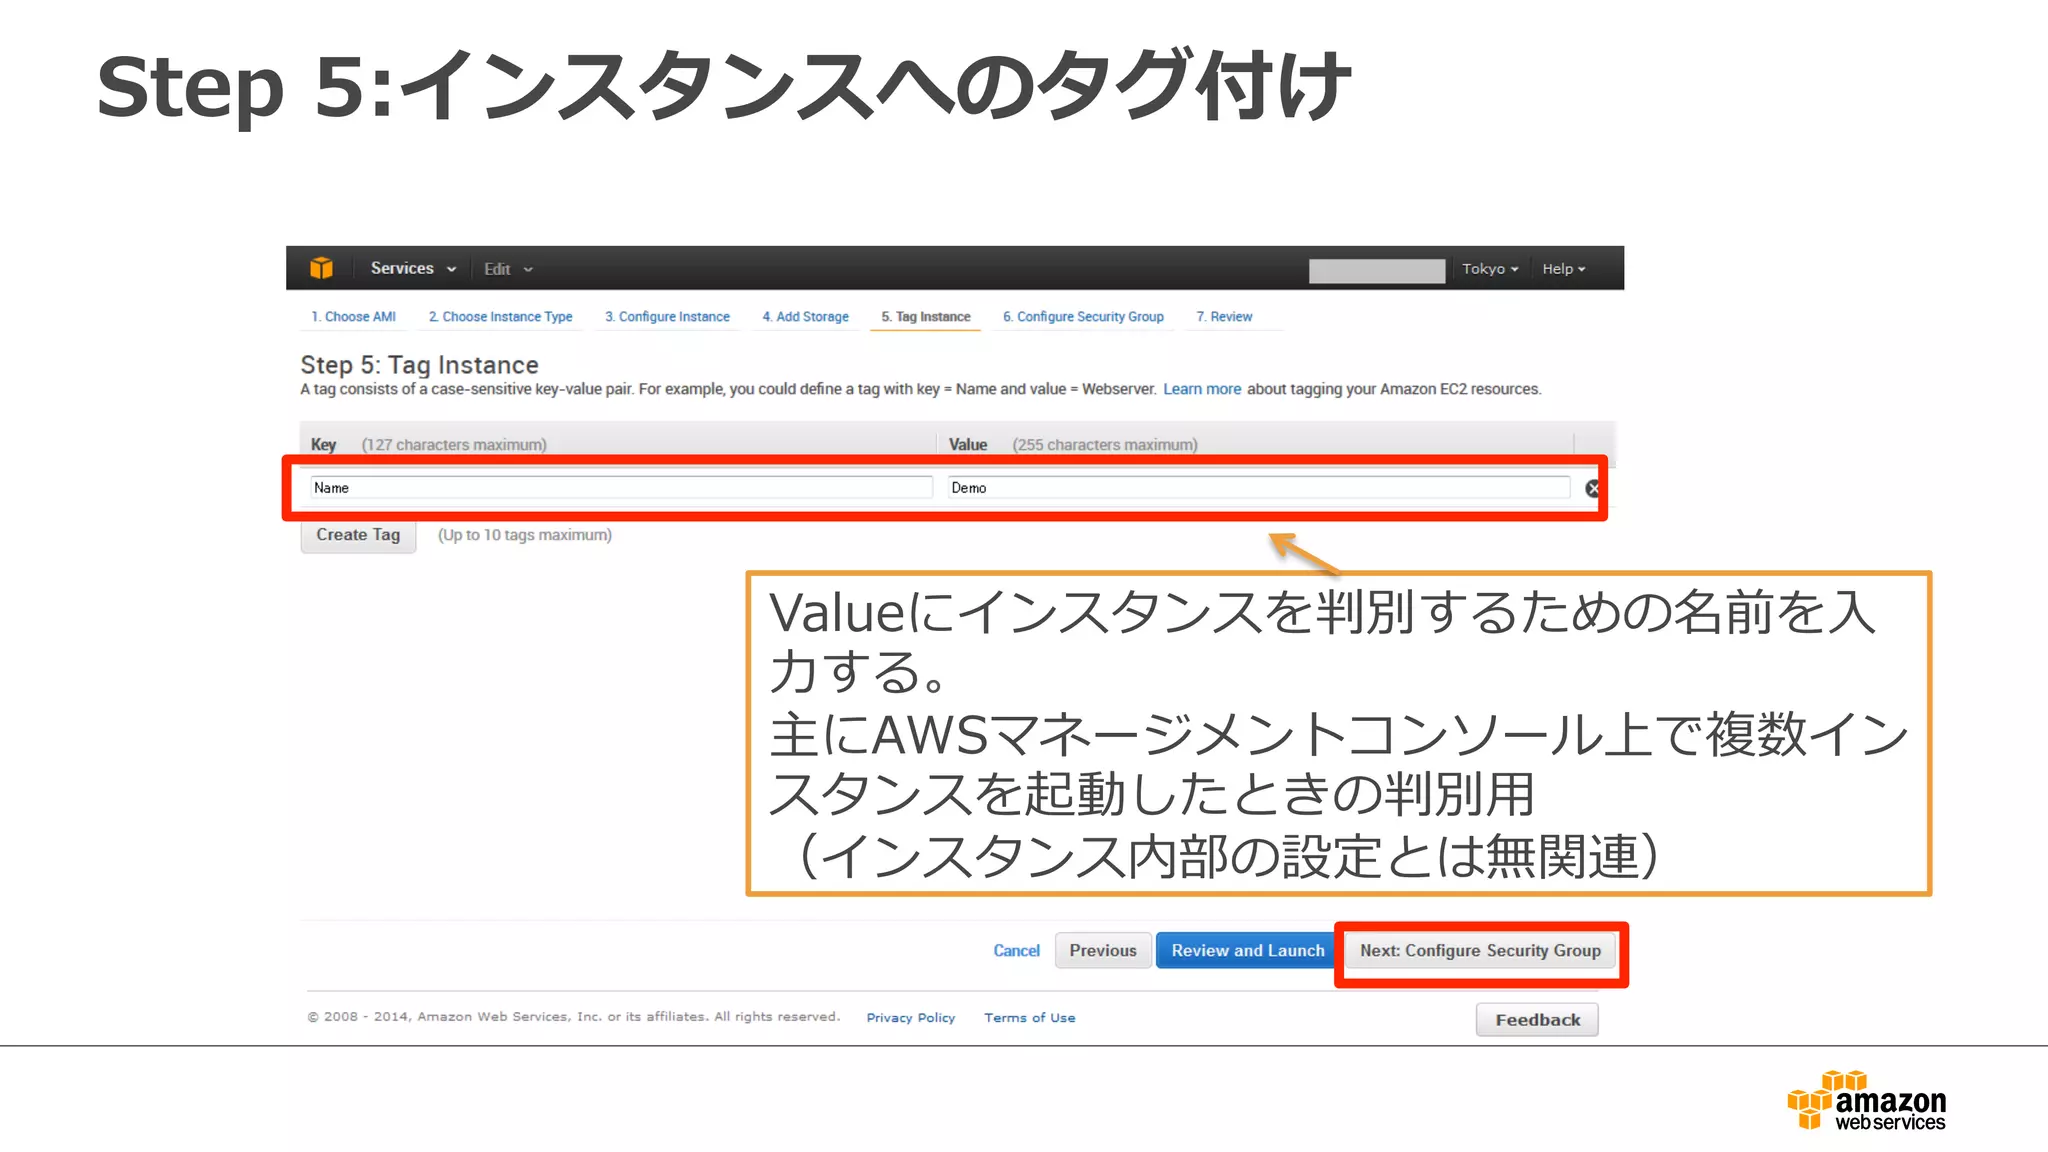This screenshot has height=1152, width=2048.
Task: Go to the 1. Choose AMI tab
Action: click(353, 317)
